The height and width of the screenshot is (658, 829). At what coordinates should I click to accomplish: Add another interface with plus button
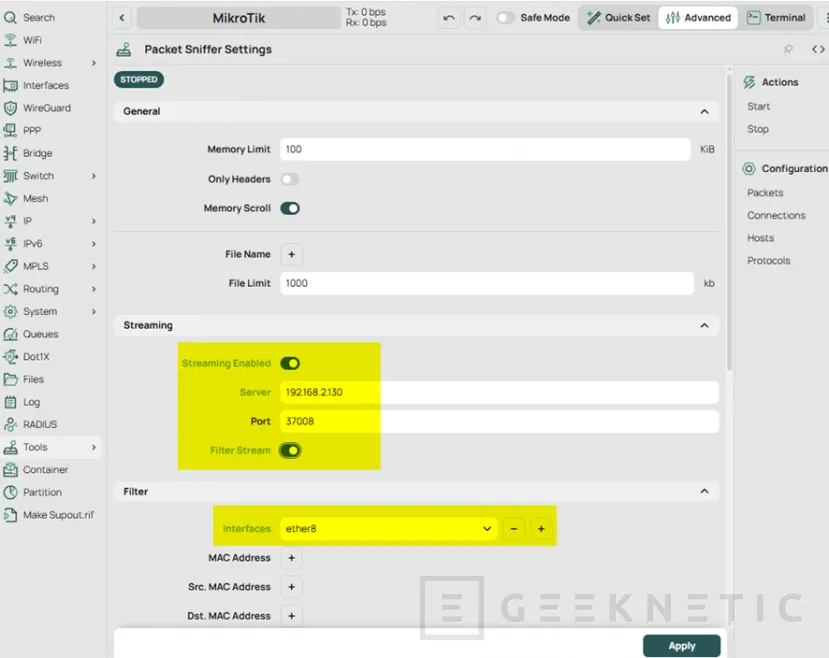[541, 528]
